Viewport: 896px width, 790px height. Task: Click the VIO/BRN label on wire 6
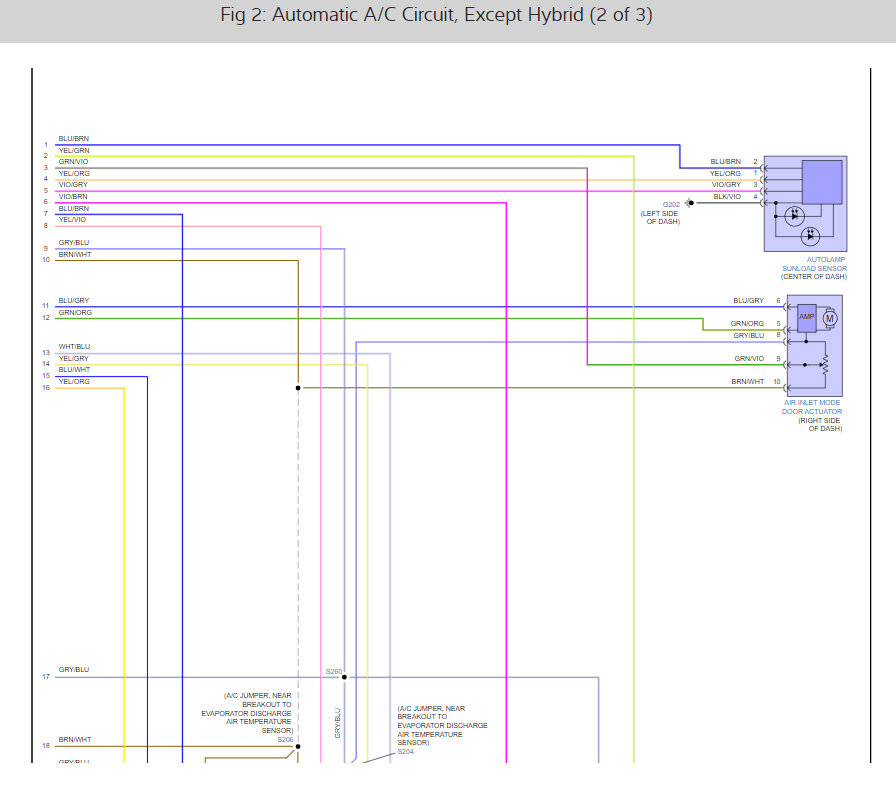coord(73,197)
